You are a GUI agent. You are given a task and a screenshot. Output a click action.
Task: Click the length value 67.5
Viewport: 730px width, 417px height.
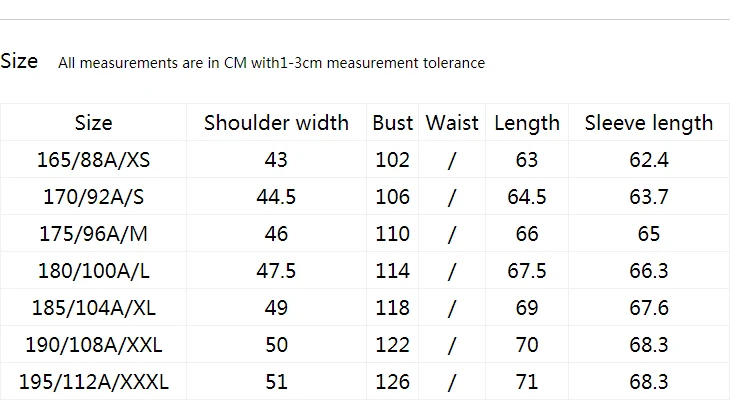click(527, 271)
